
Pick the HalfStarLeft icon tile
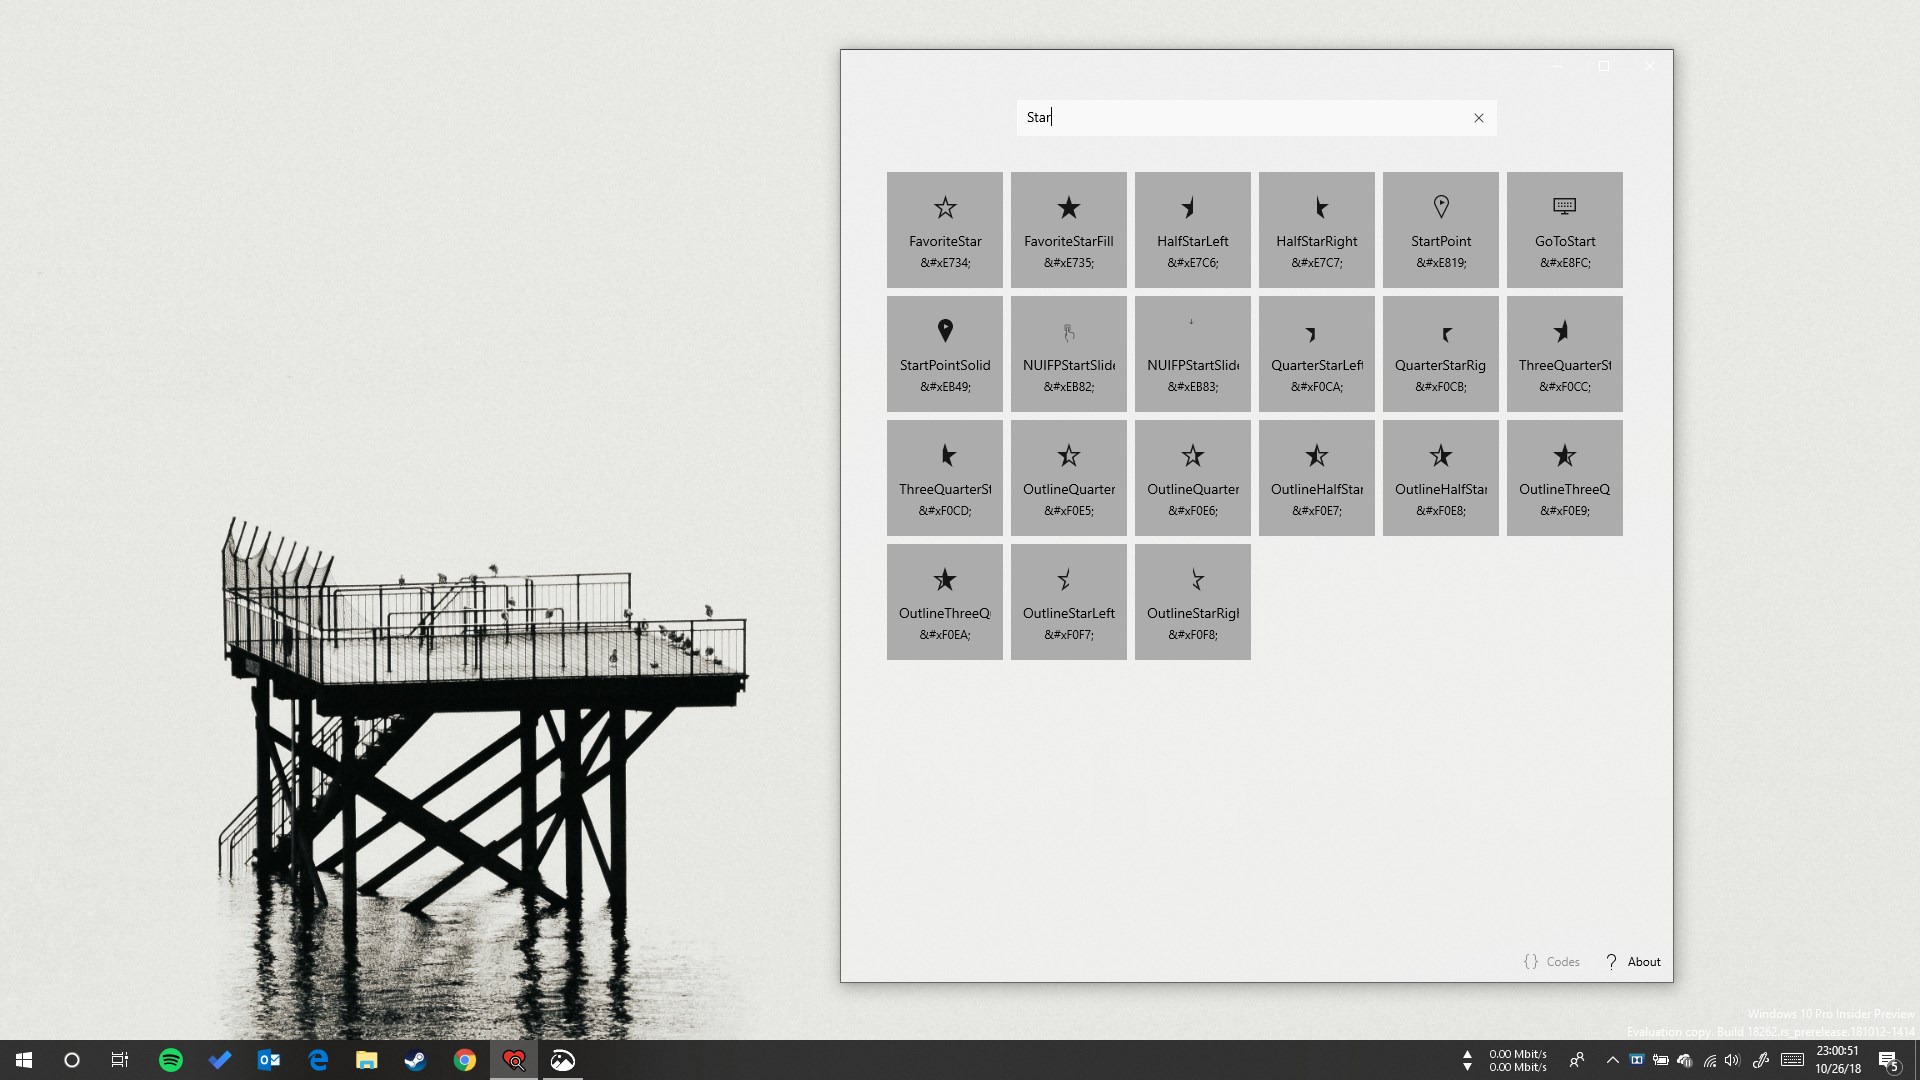click(1192, 229)
